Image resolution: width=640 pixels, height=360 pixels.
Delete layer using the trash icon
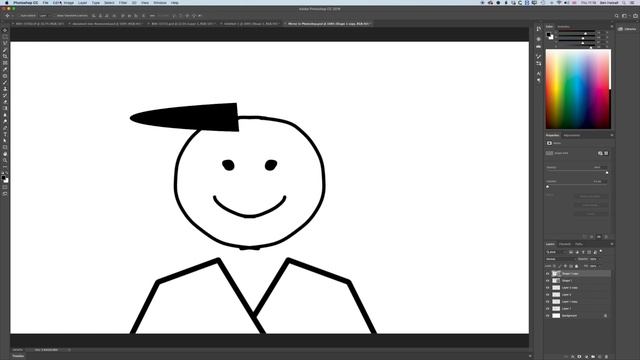(x=606, y=357)
